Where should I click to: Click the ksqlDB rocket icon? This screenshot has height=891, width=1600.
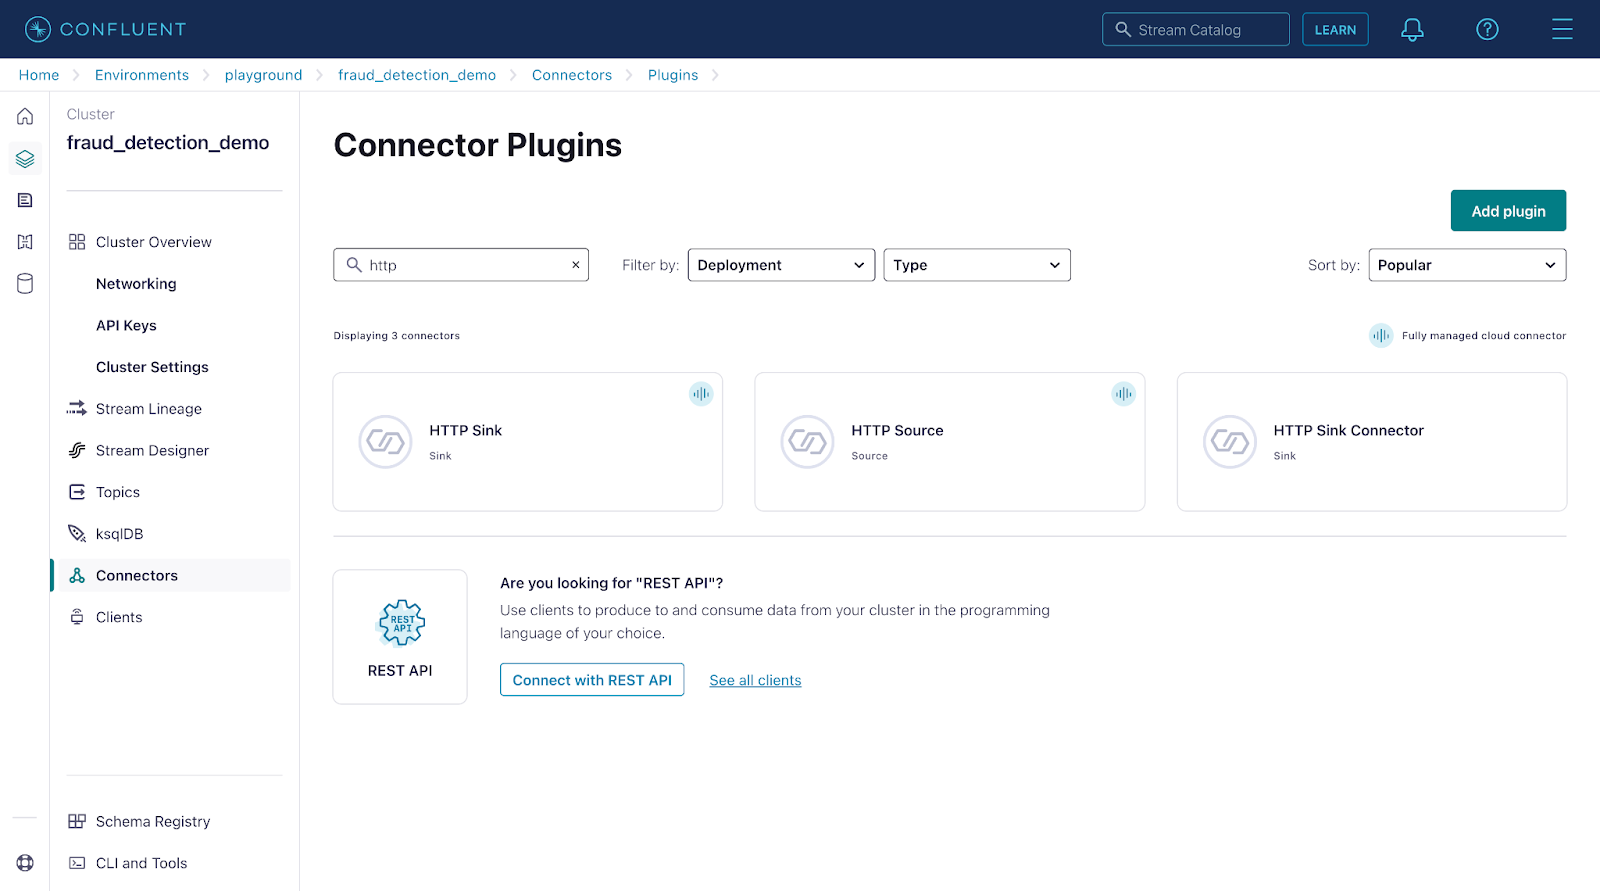tap(77, 533)
